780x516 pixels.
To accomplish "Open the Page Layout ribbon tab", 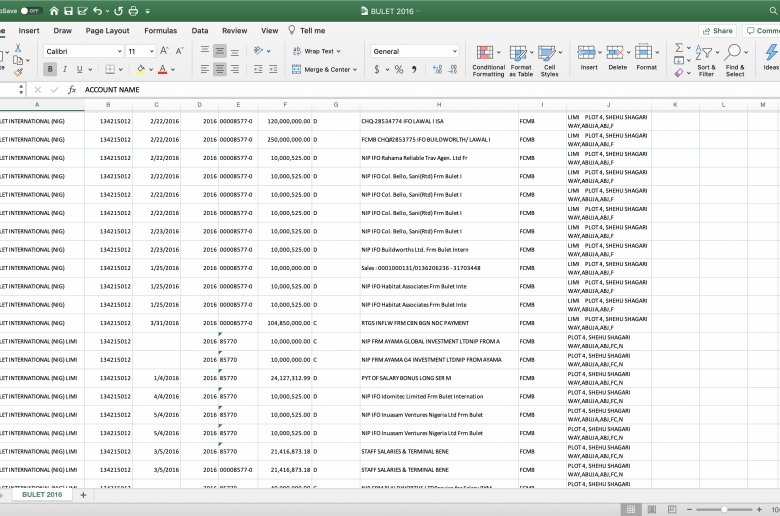I will tap(107, 30).
